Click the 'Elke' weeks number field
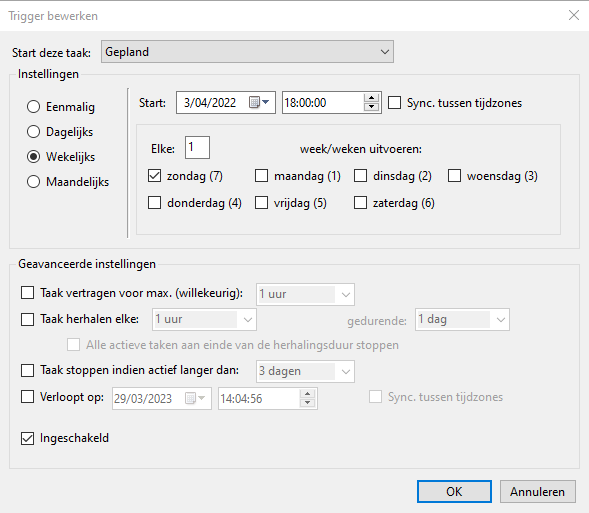The height and width of the screenshot is (513, 589). click(197, 148)
